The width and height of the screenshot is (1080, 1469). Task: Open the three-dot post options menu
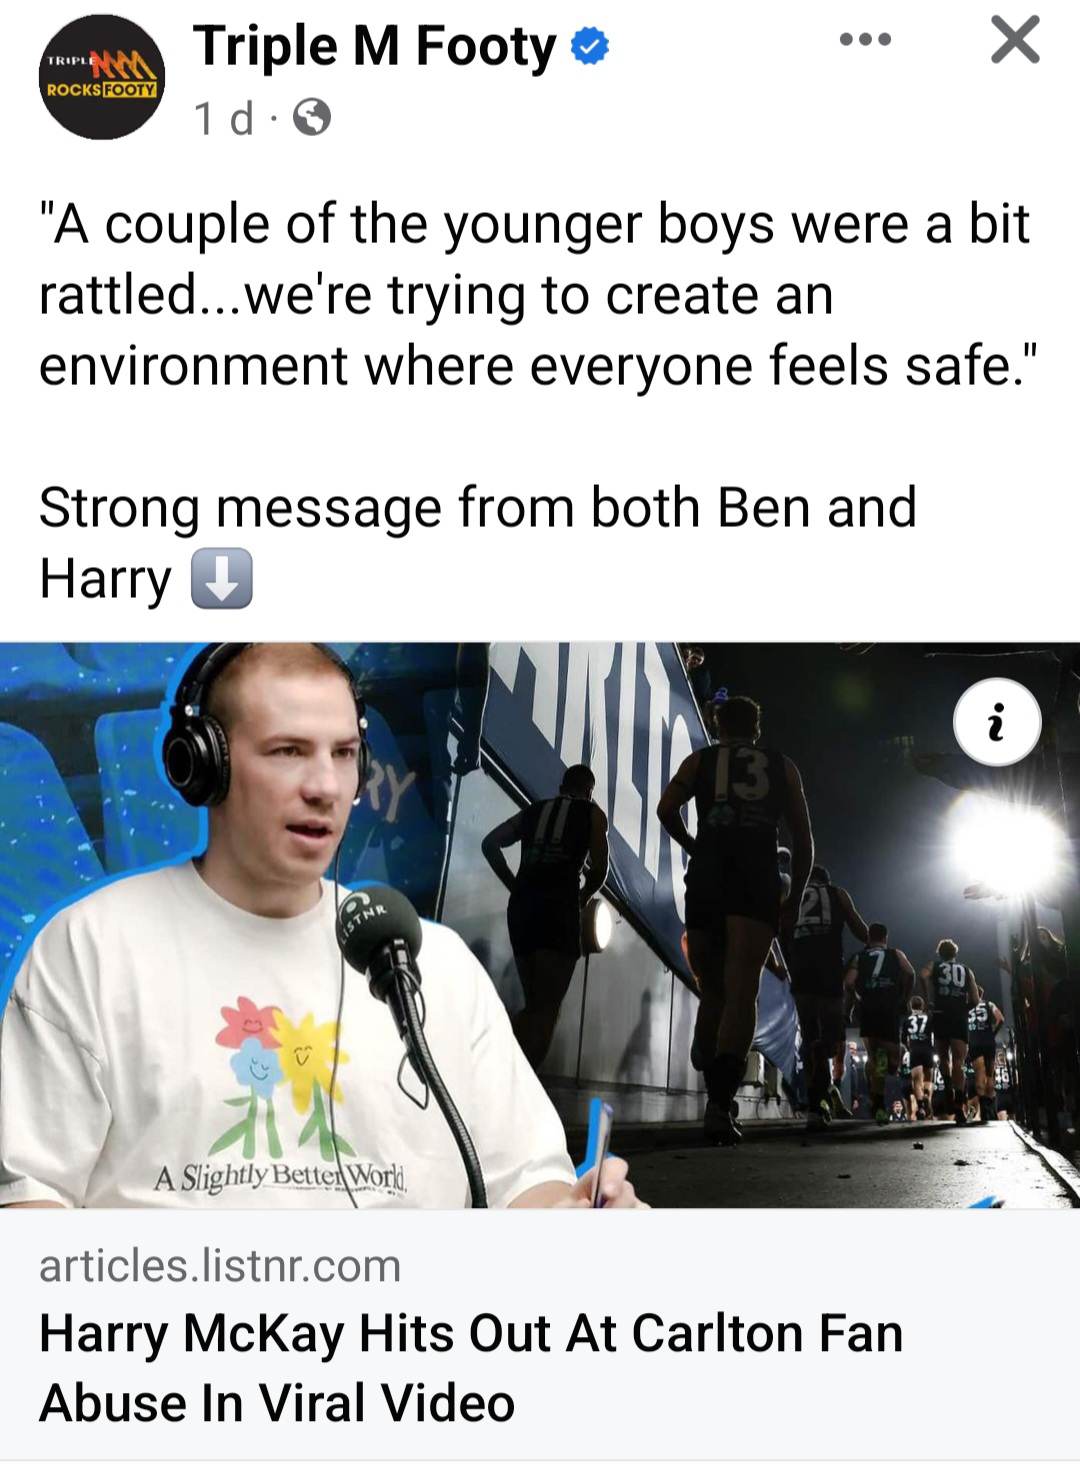[x=866, y=40]
